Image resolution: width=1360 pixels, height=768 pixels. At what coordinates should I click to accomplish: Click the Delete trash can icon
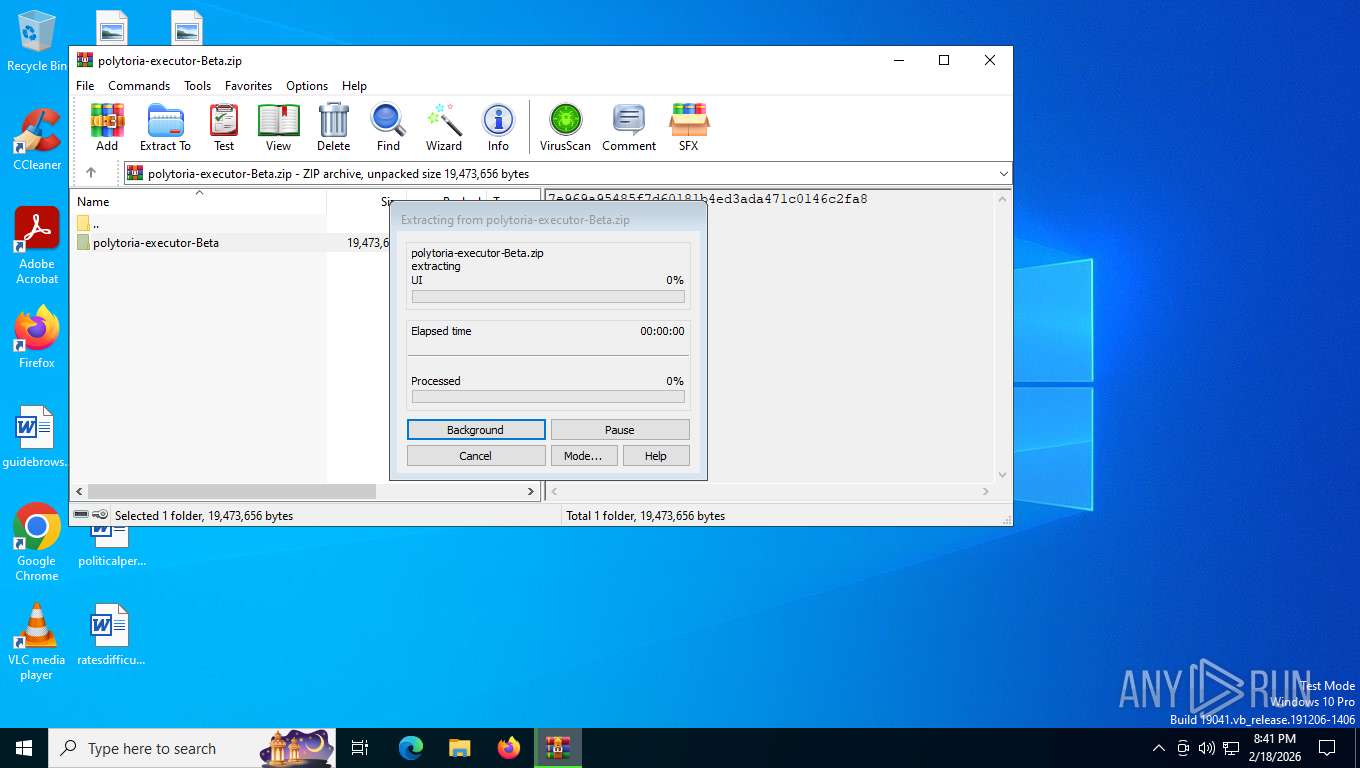333,127
